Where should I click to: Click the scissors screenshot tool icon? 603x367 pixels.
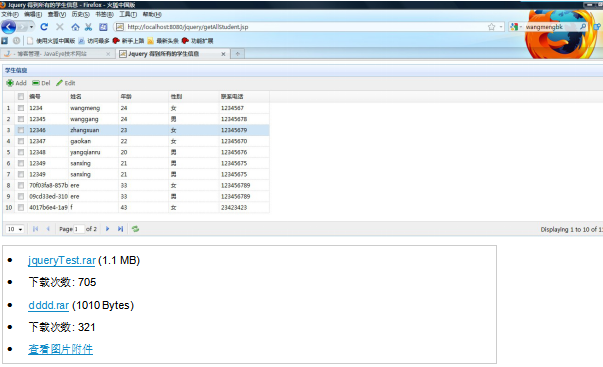[x=88, y=27]
